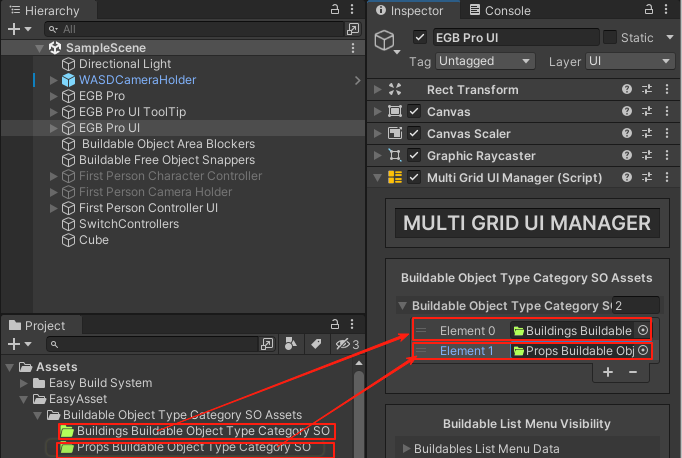Lock the Project panel

point(334,324)
